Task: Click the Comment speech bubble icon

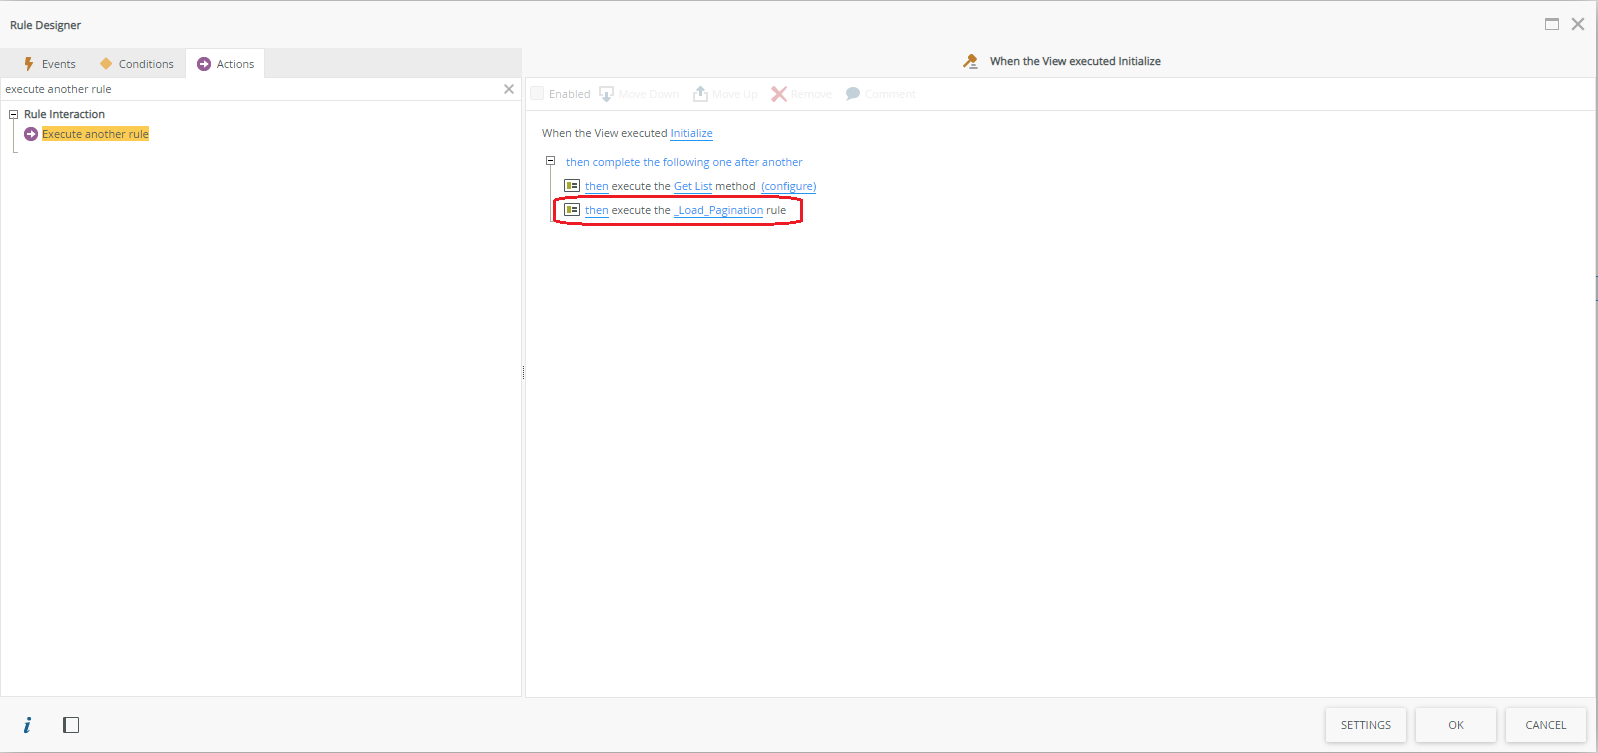Action: [853, 94]
